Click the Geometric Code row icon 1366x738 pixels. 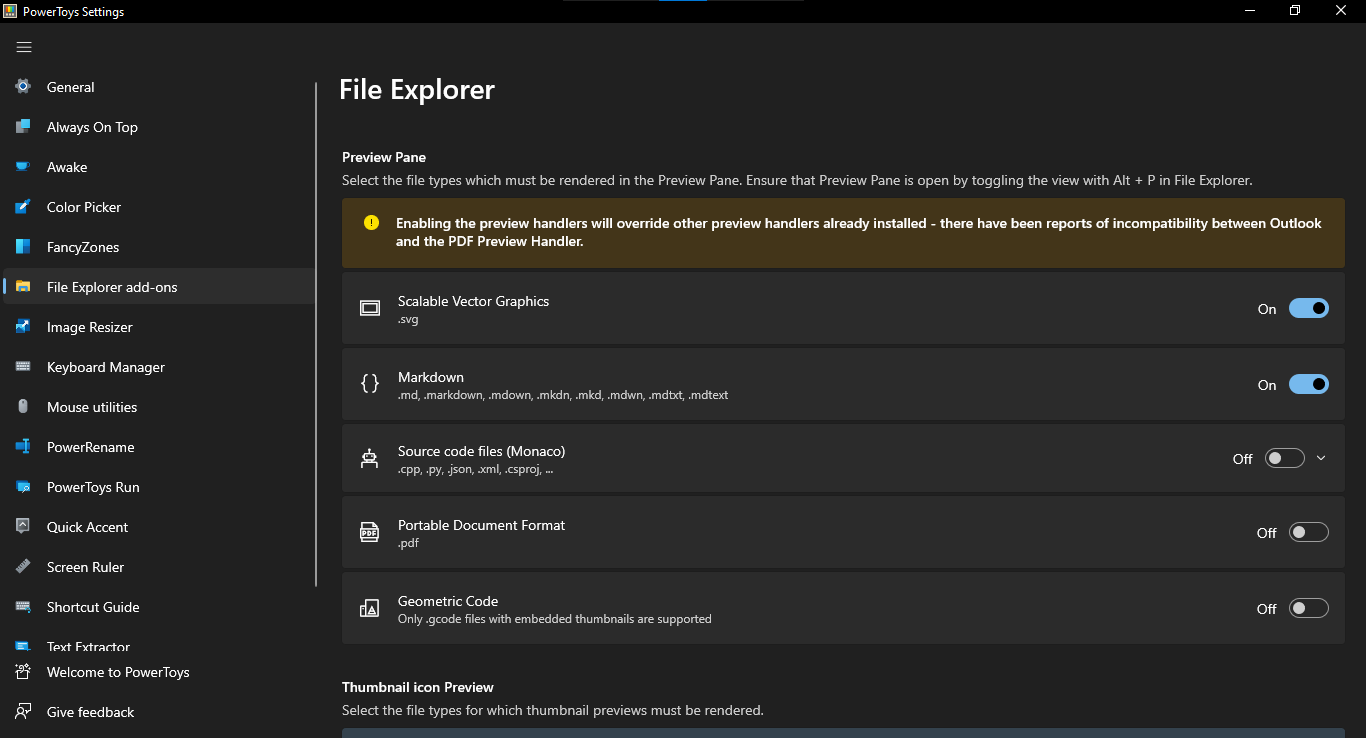(x=370, y=608)
